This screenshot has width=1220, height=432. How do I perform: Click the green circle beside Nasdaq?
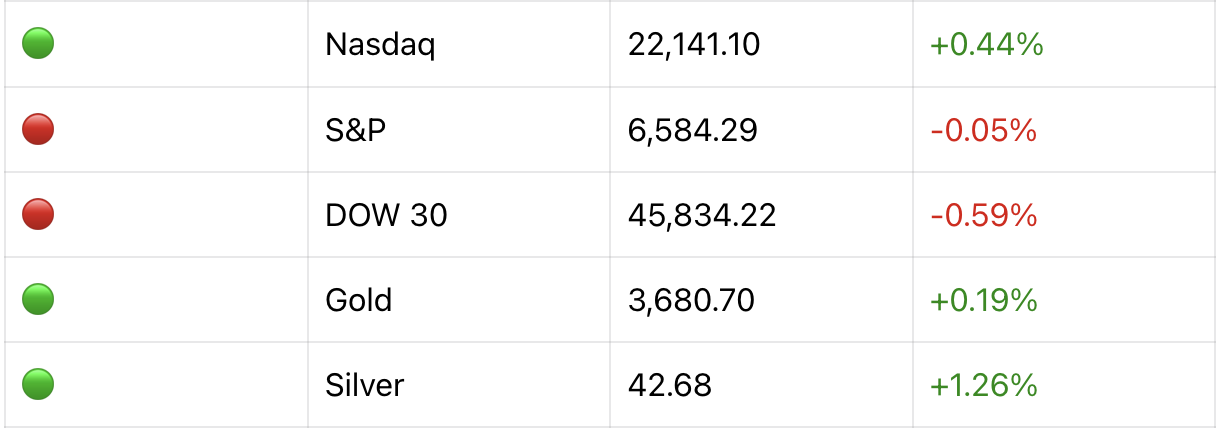pos(38,44)
